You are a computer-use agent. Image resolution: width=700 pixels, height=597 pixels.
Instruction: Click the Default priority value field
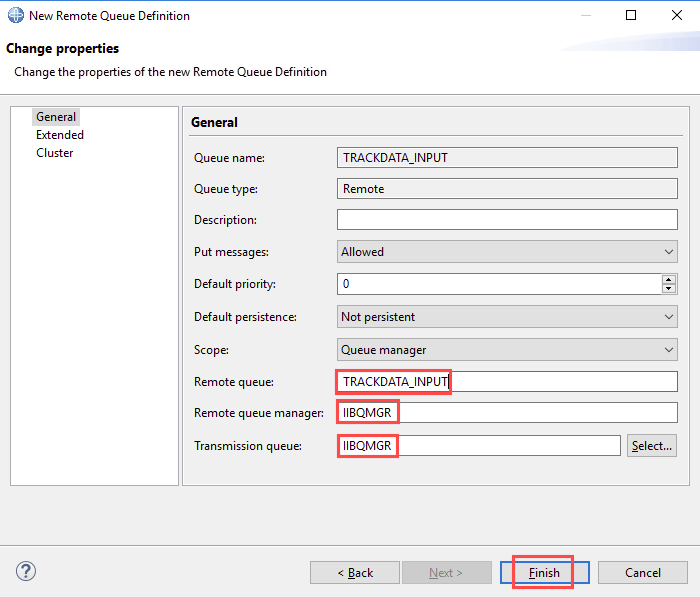click(499, 284)
